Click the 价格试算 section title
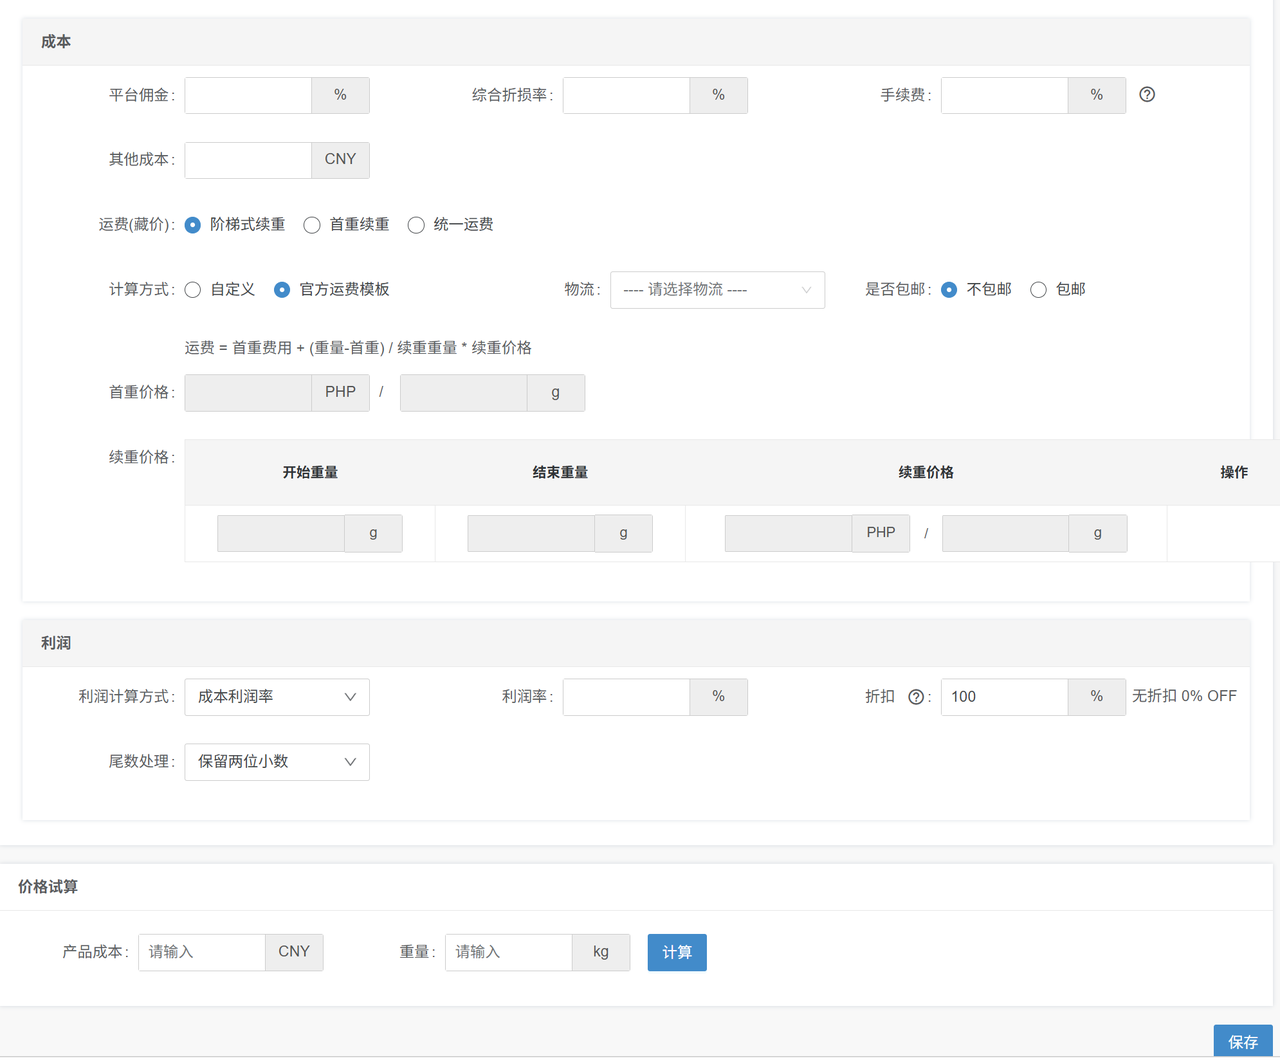Screen dimensions: 1280x1060 (48, 887)
